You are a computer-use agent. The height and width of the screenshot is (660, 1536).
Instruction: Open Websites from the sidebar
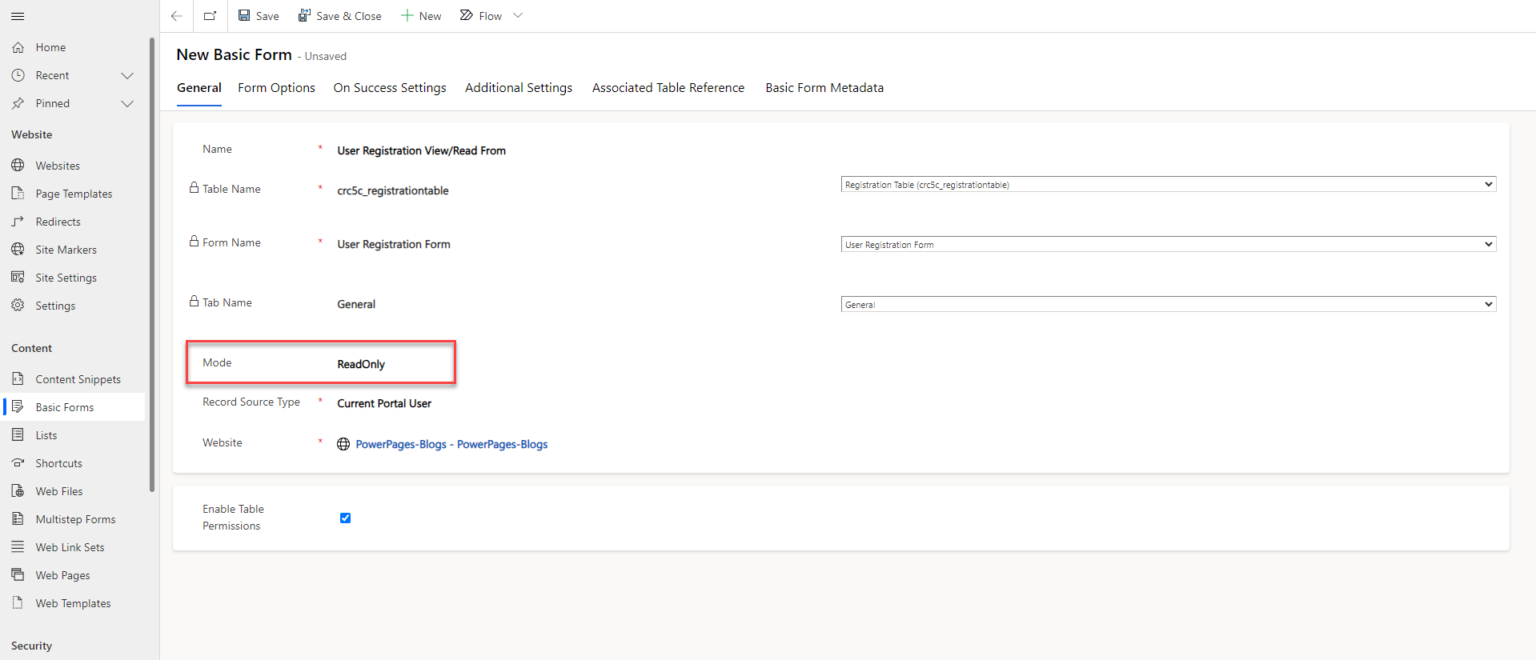pyautogui.click(x=55, y=164)
